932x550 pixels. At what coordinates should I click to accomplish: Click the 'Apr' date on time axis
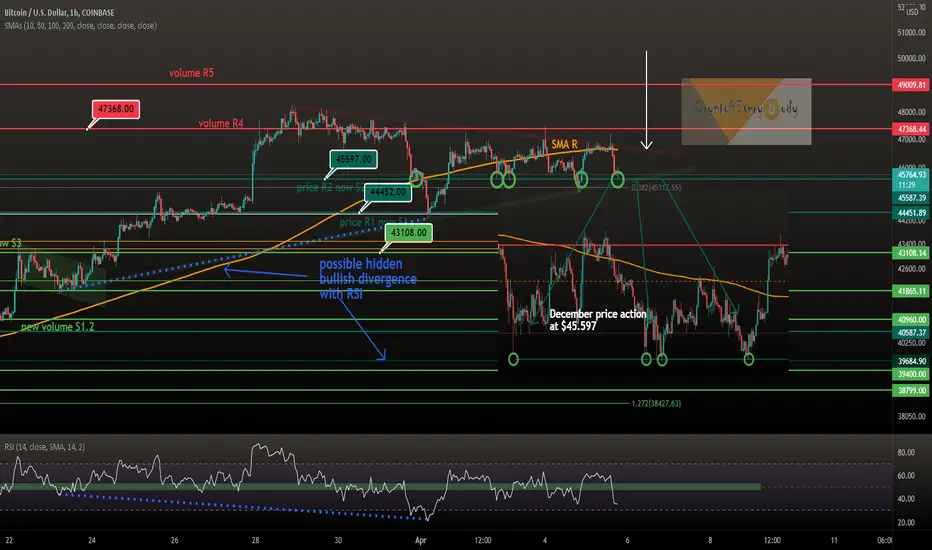(420, 540)
